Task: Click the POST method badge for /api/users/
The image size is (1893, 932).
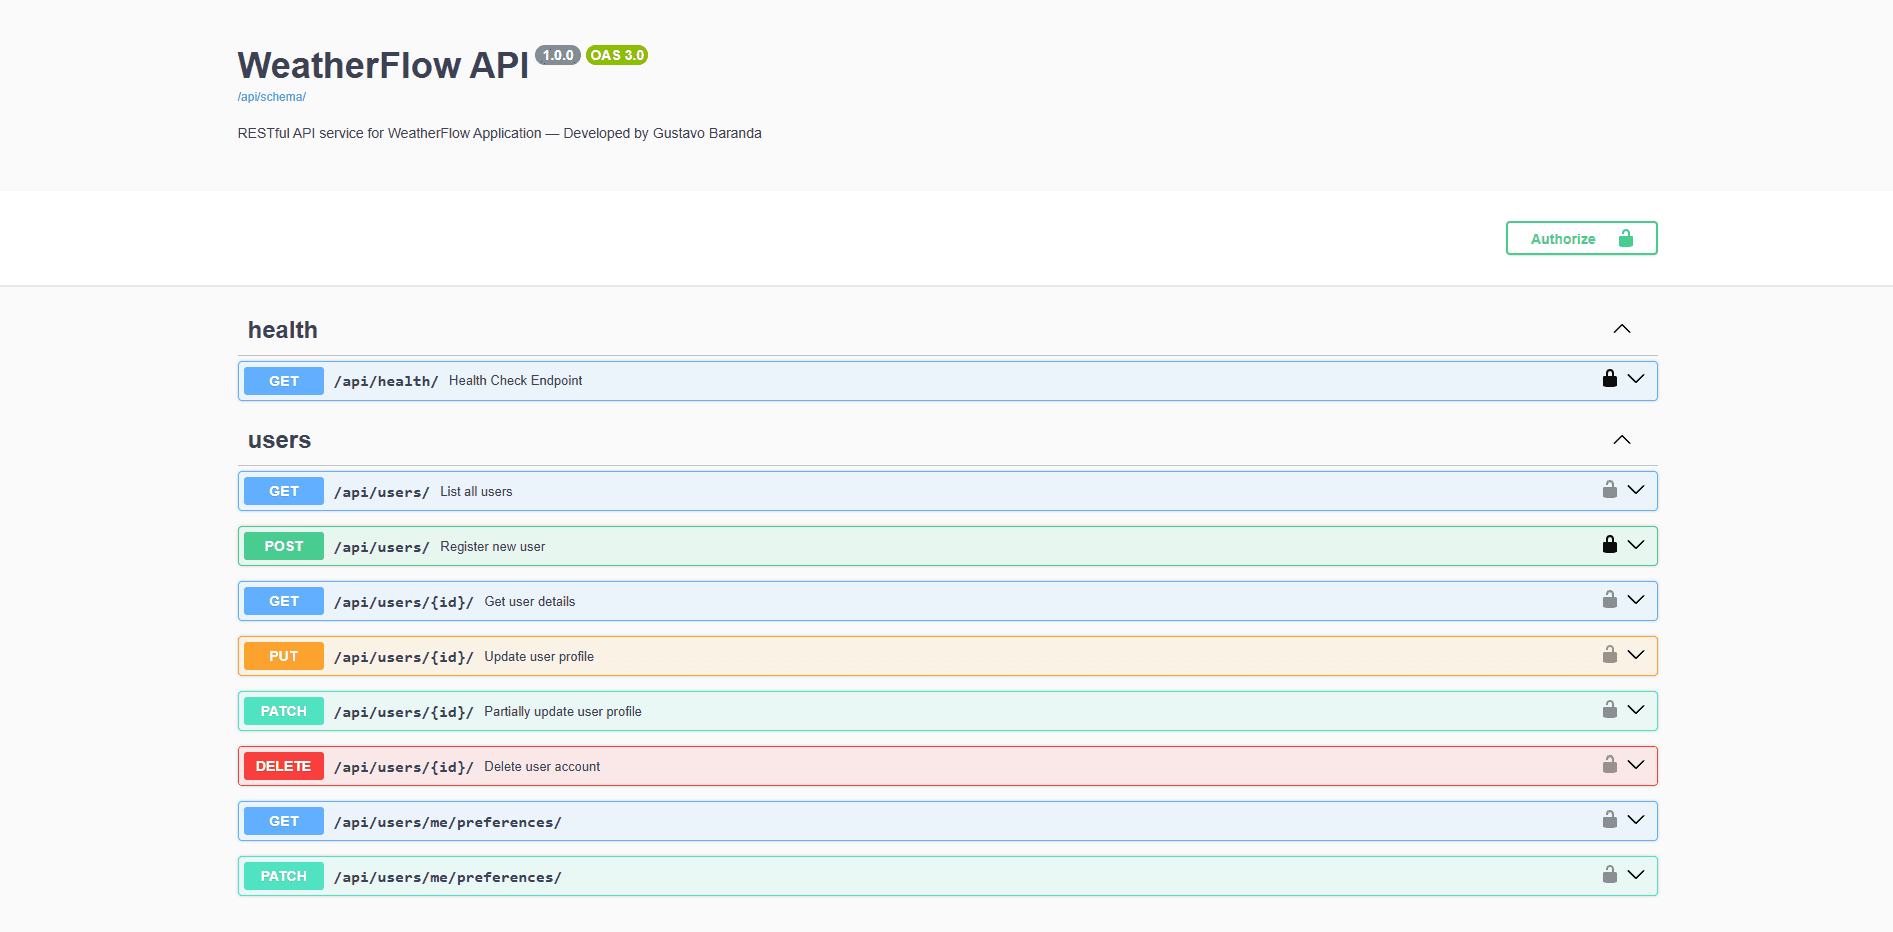Action: point(284,546)
